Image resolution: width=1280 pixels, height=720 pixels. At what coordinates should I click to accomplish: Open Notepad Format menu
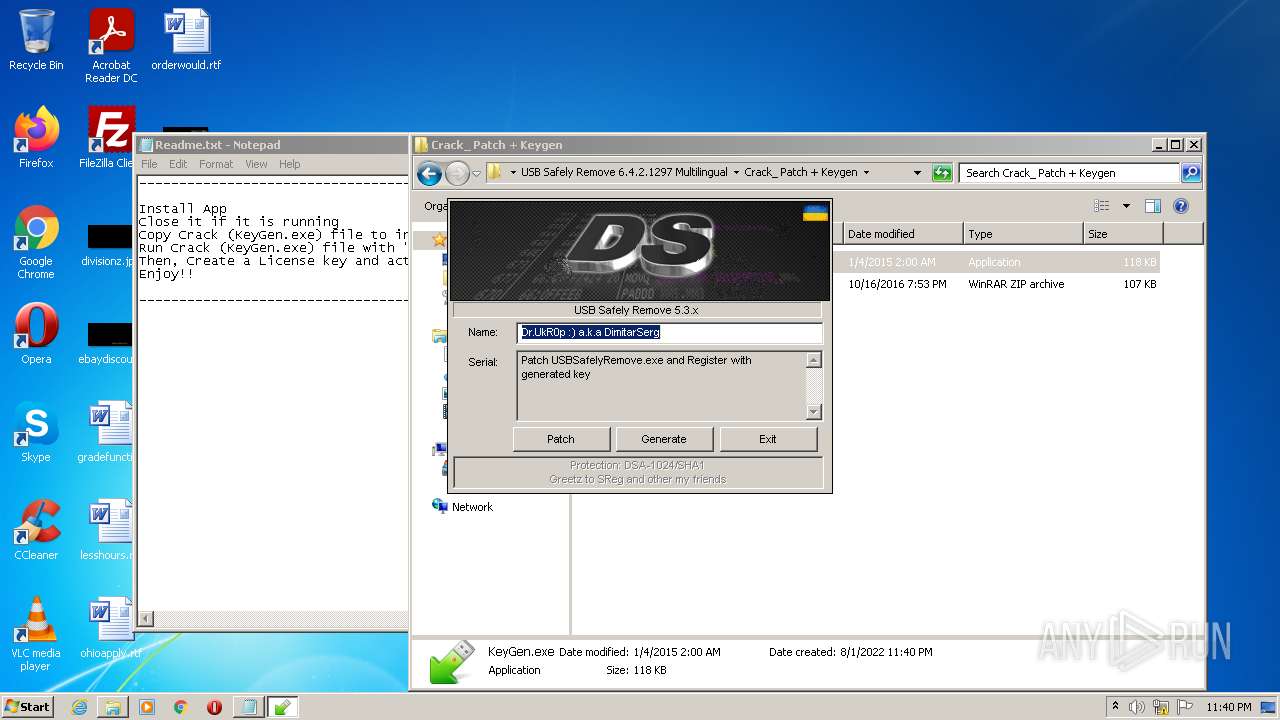pyautogui.click(x=216, y=164)
